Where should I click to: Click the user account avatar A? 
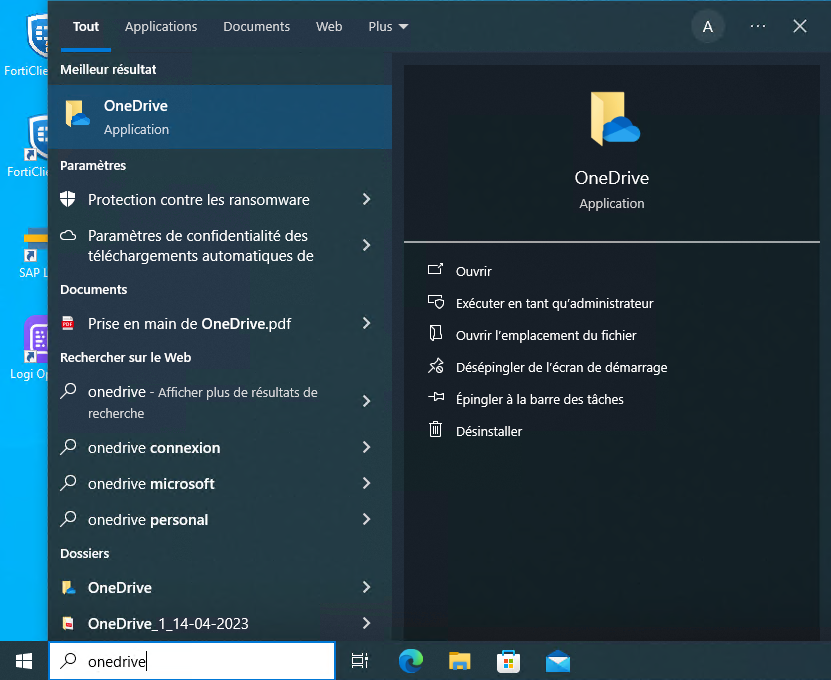[x=708, y=27]
